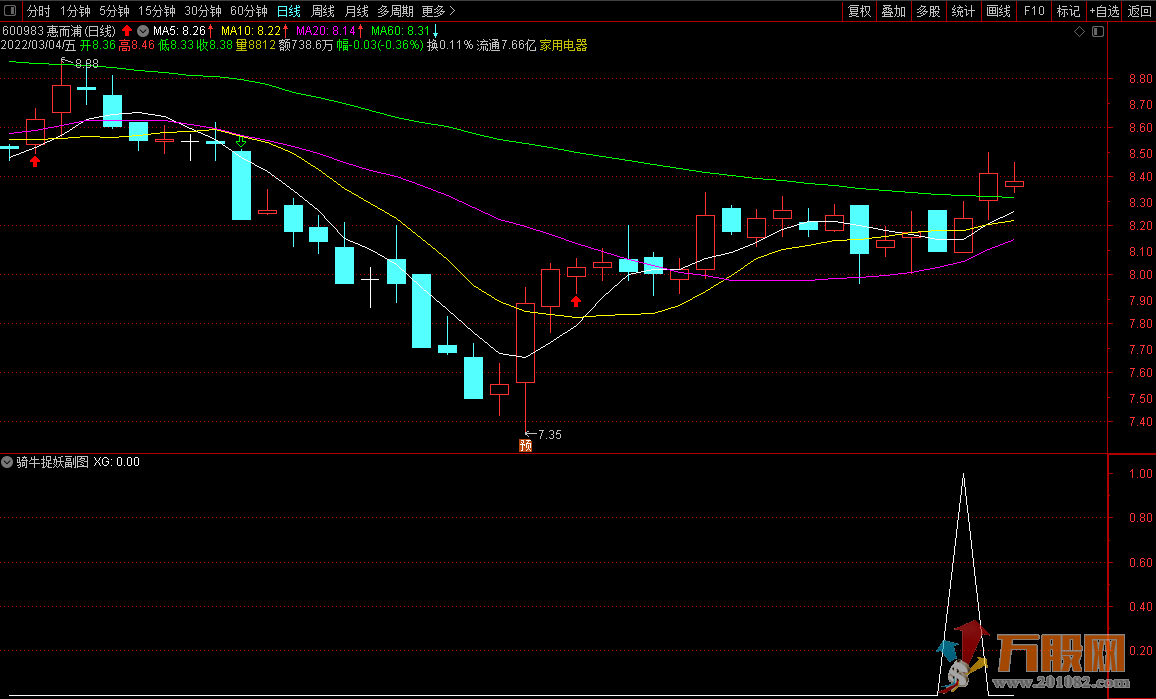Click the red buy arrow near the chart's left edge
Image resolution: width=1156 pixels, height=699 pixels.
tap(36, 160)
